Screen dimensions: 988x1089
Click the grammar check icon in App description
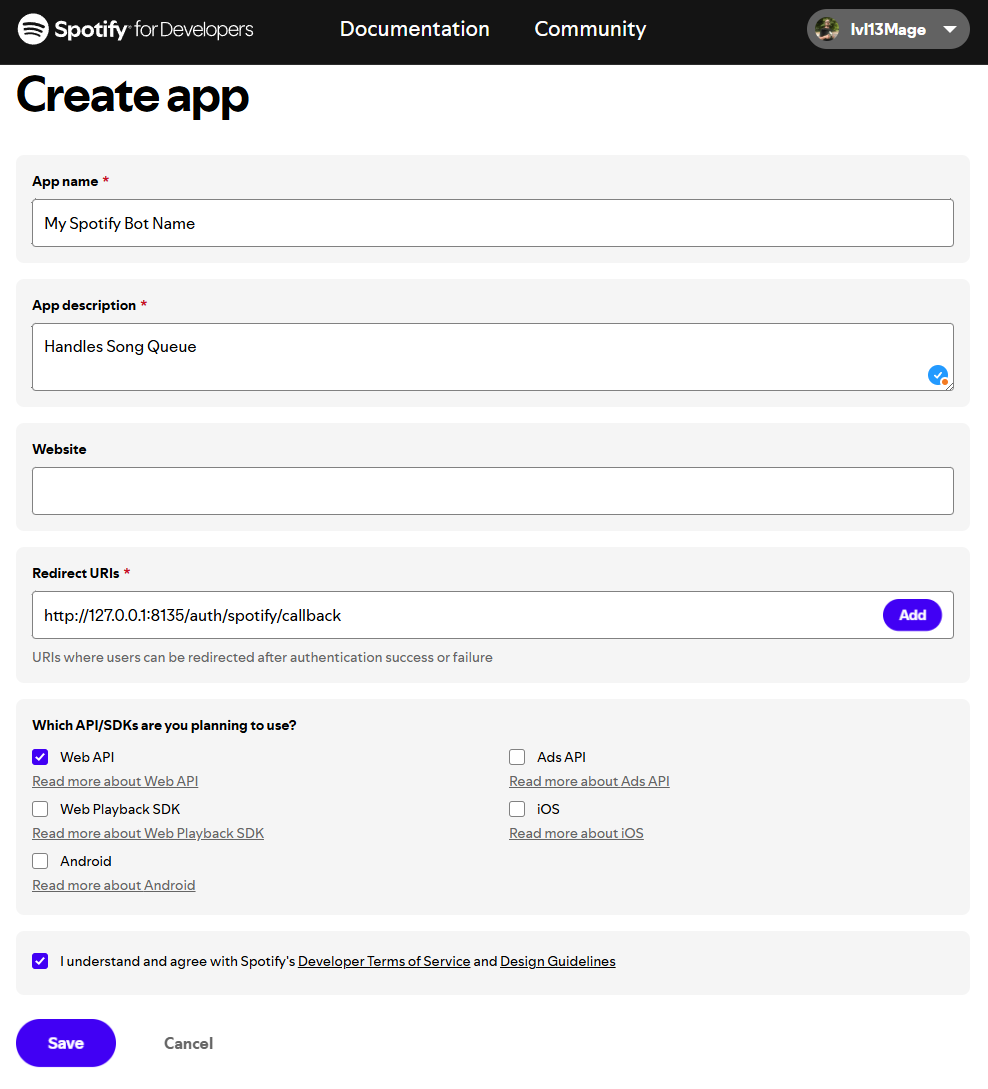pyautogui.click(x=938, y=376)
